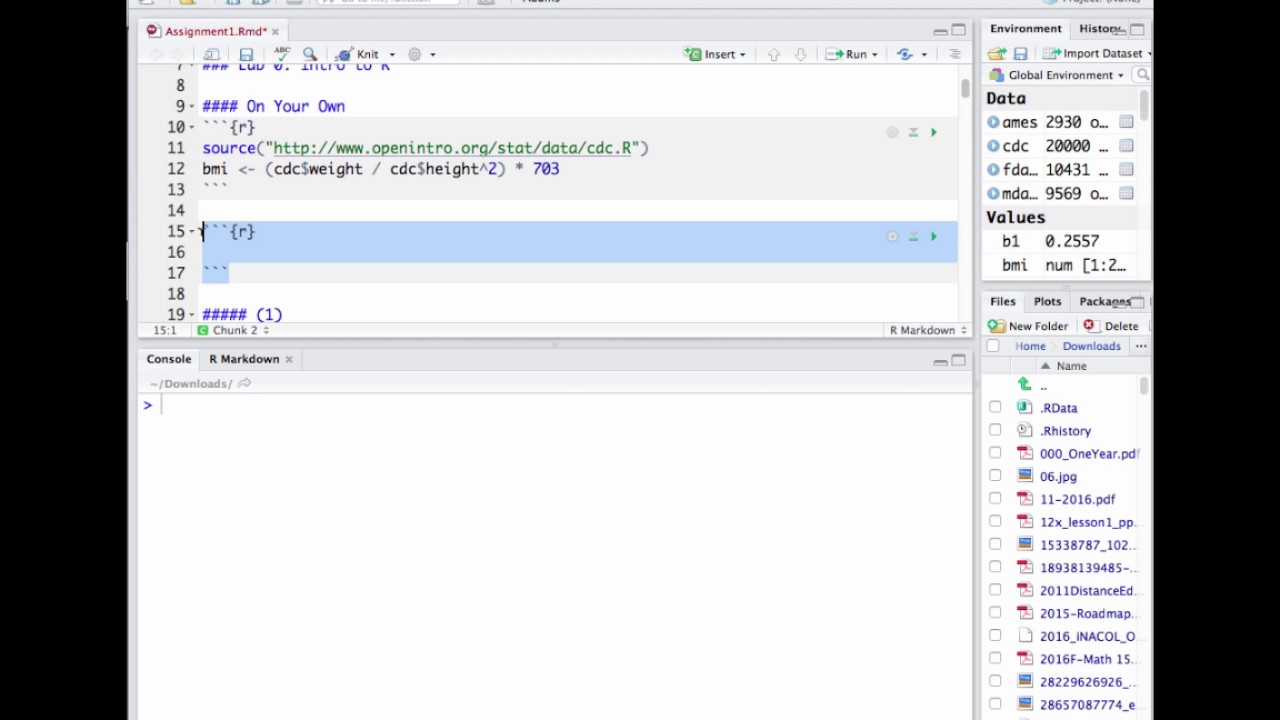Go to Home in files breadcrumb
This screenshot has width=1280, height=720.
pos(1030,346)
